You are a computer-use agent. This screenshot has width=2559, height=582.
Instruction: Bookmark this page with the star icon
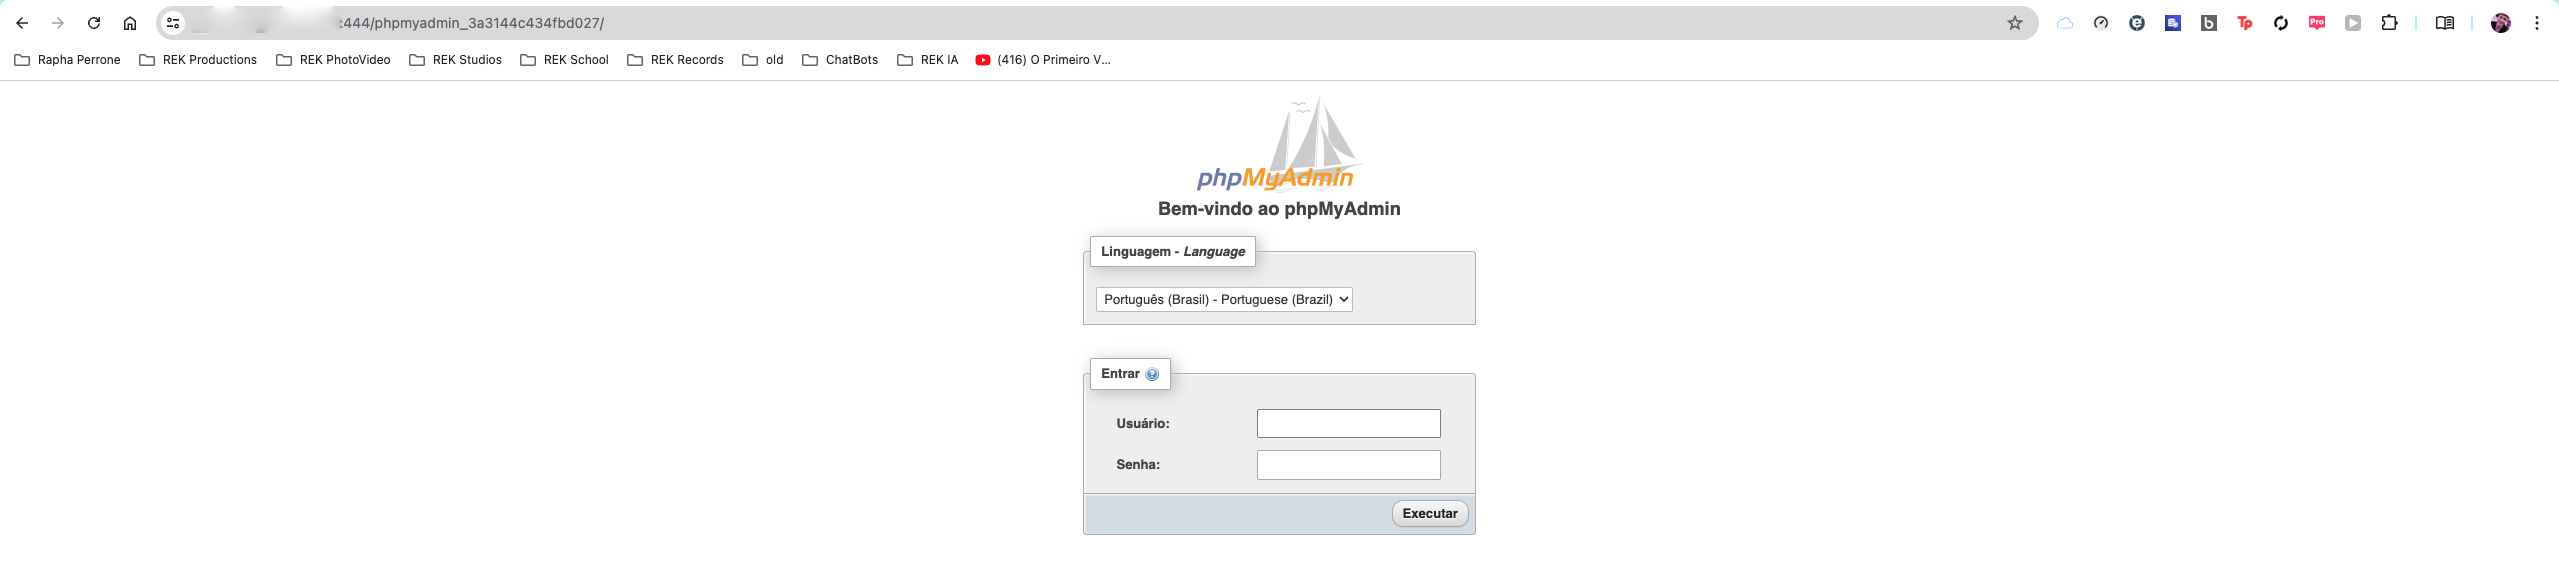[2015, 23]
